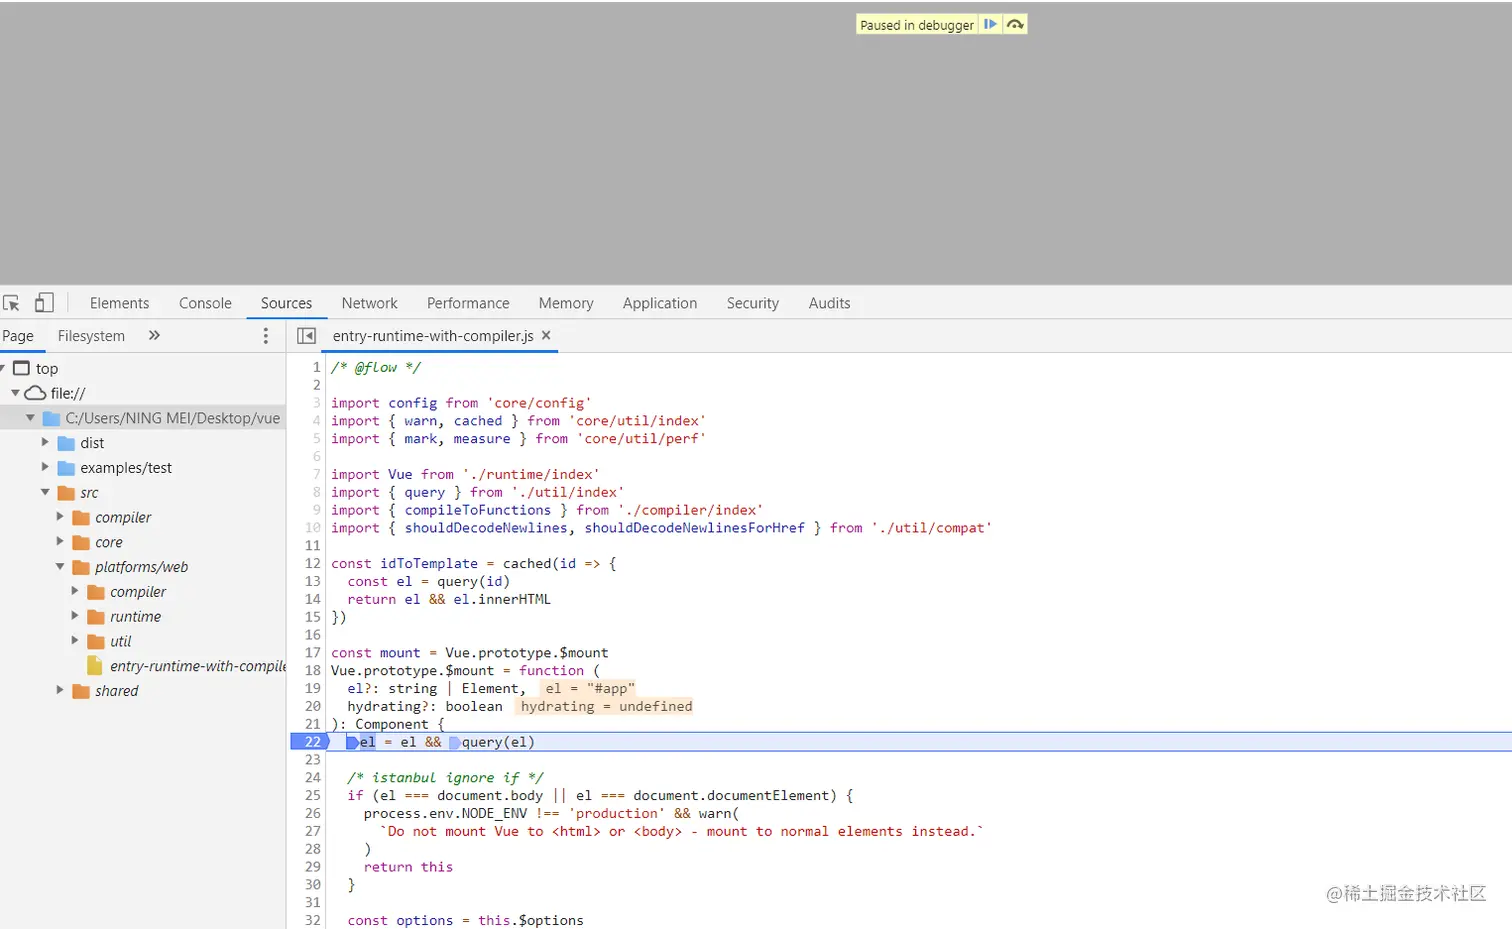Expand the shared folder arrow
1512x929 pixels.
(x=60, y=690)
